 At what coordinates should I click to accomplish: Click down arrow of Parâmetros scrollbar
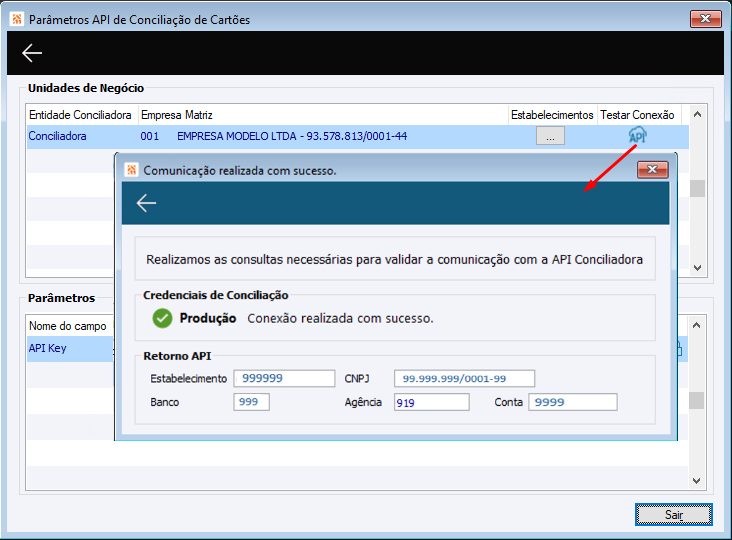pyautogui.click(x=697, y=481)
